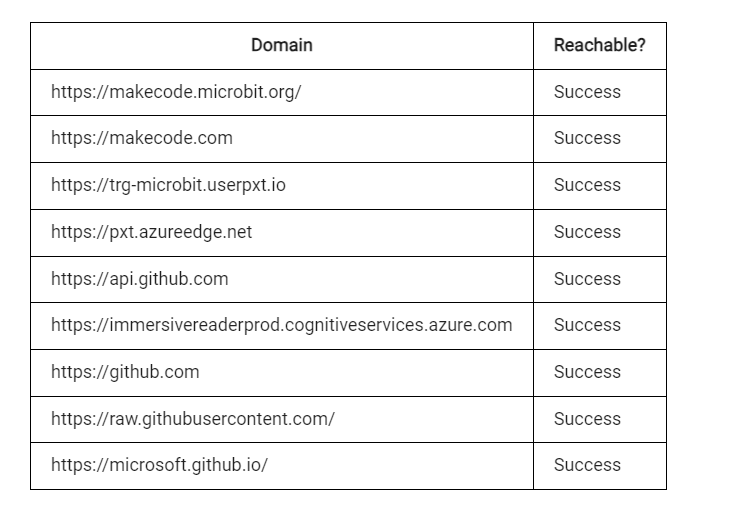Click Success status beside trg-microbit.userpxt.io
The height and width of the screenshot is (509, 742).
coord(587,184)
